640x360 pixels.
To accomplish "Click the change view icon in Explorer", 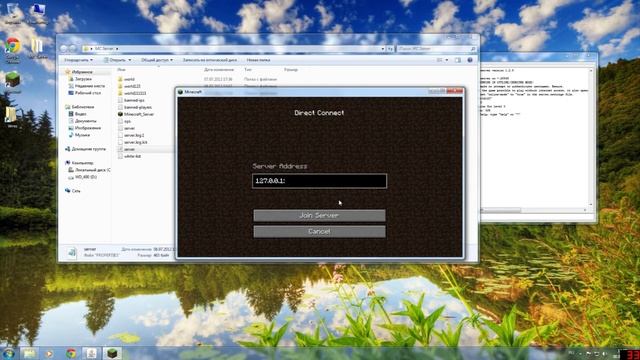I will (x=440, y=60).
